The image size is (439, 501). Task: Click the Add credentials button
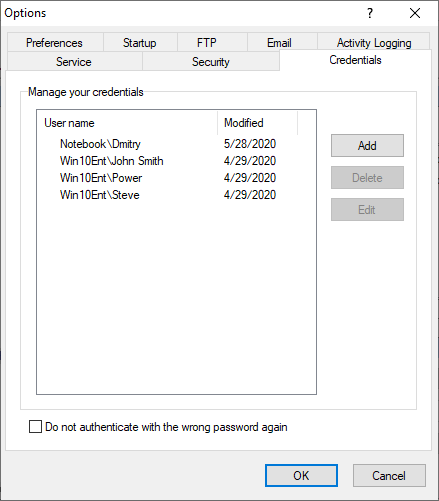tap(367, 146)
